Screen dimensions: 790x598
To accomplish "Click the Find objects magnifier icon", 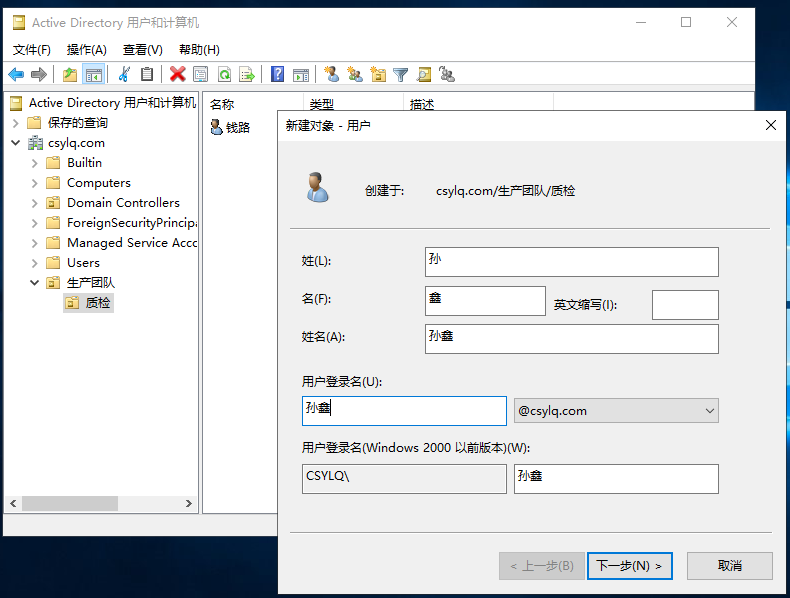I will pos(424,75).
